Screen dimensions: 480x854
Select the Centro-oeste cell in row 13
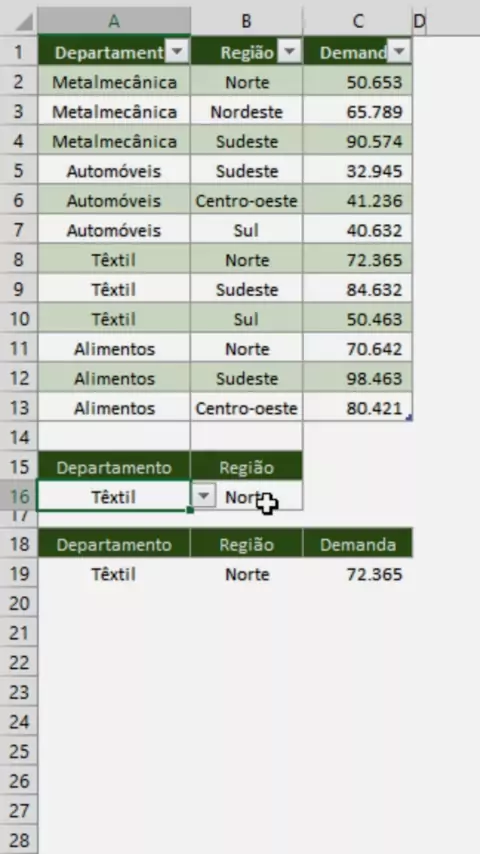pyautogui.click(x=246, y=408)
